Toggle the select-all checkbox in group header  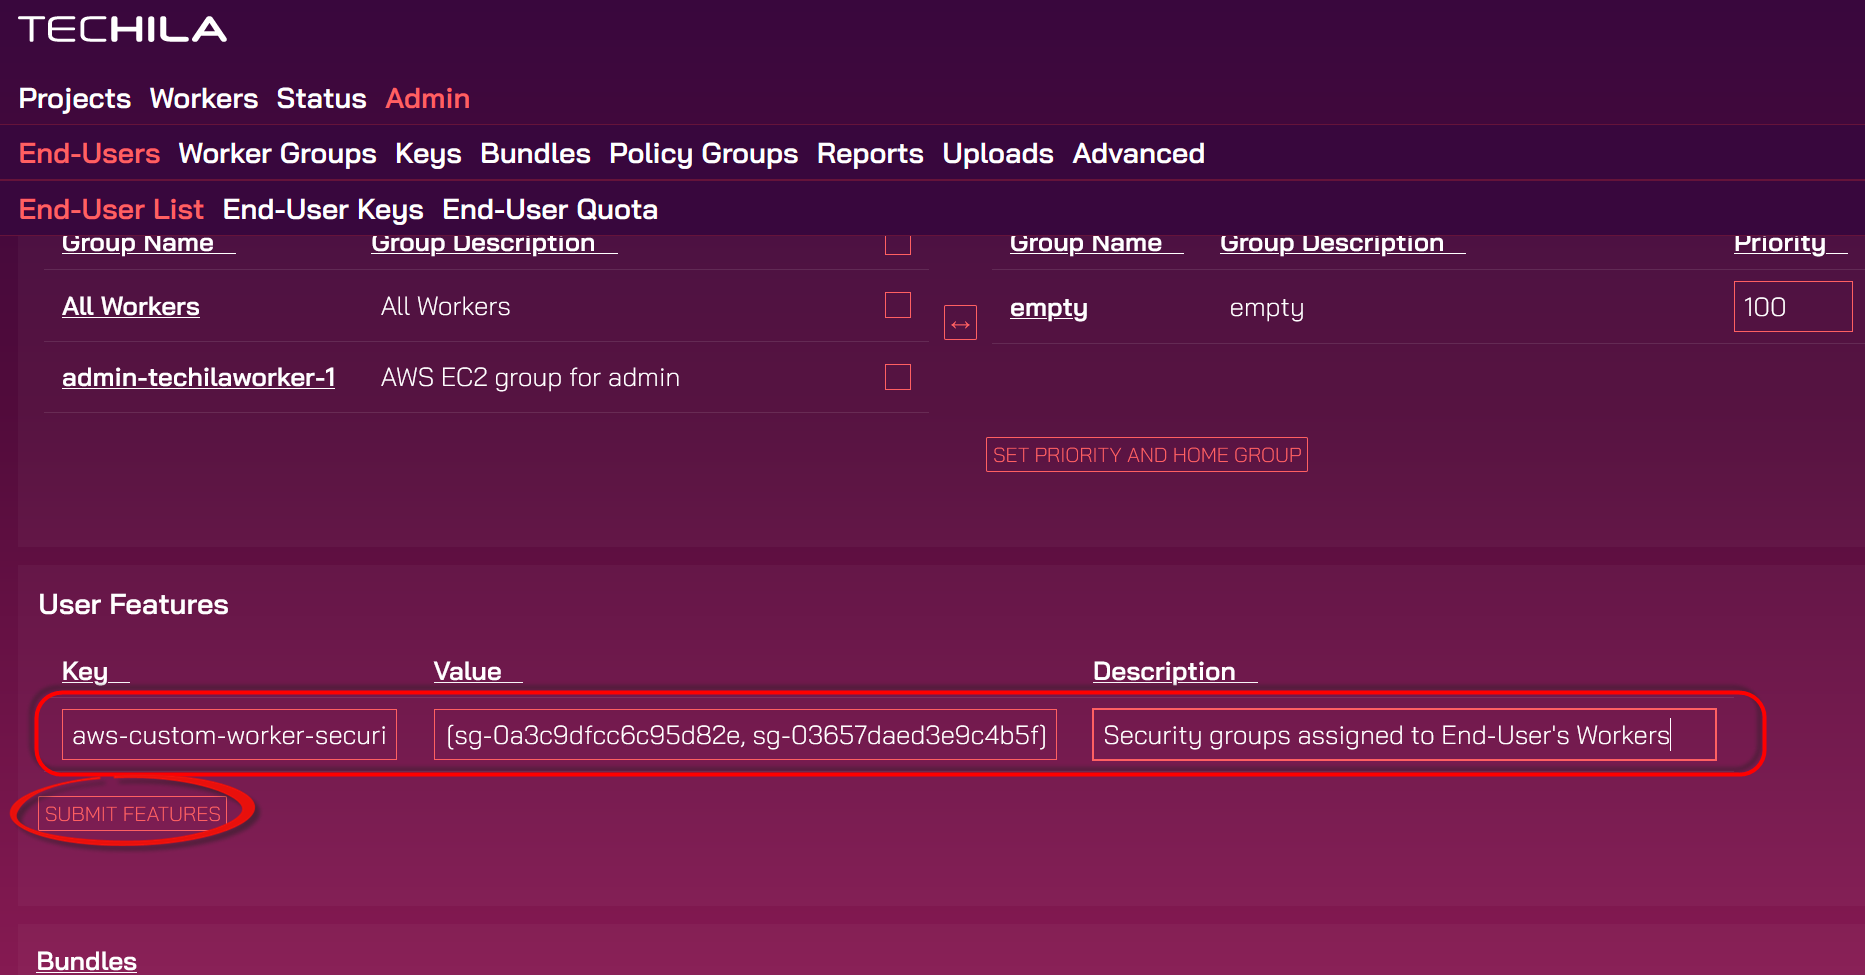click(897, 244)
